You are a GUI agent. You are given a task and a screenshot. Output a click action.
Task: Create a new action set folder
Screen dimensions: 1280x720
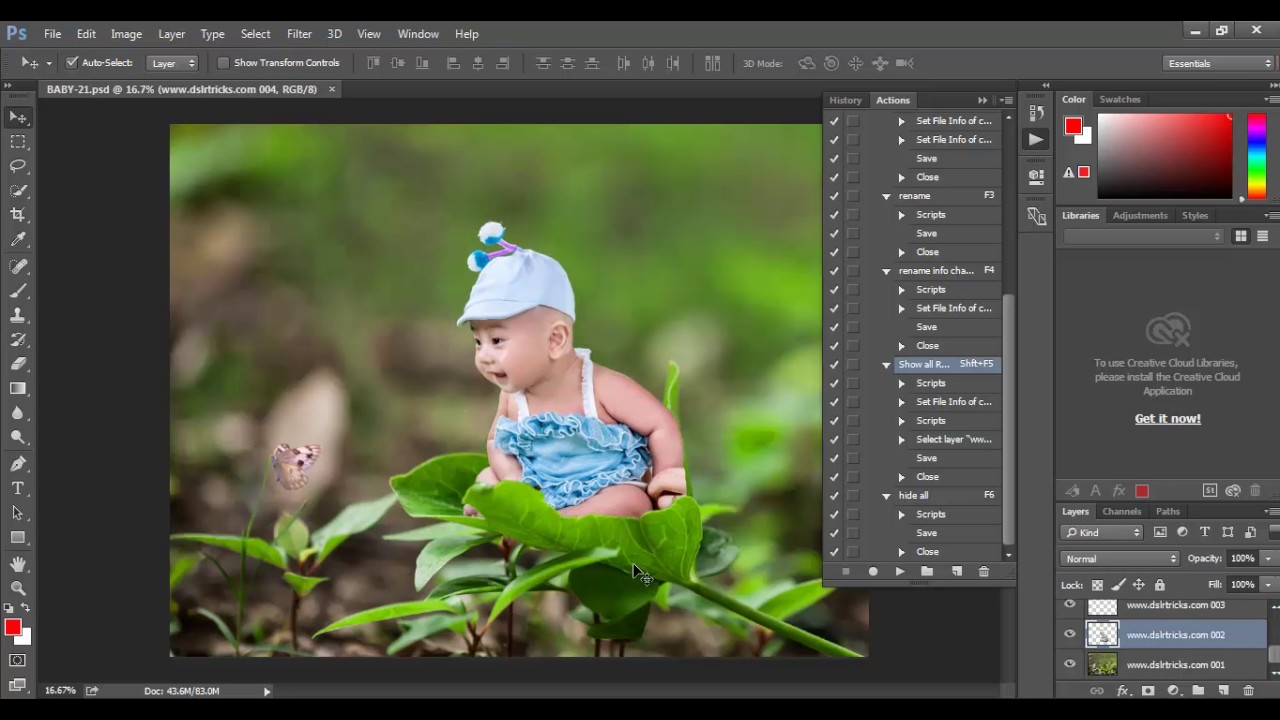pos(927,571)
